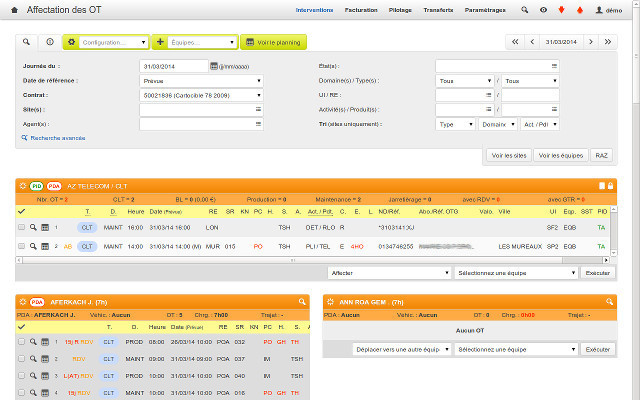Open Date de référence dropdown
This screenshot has width=640, height=400.
(201, 81)
